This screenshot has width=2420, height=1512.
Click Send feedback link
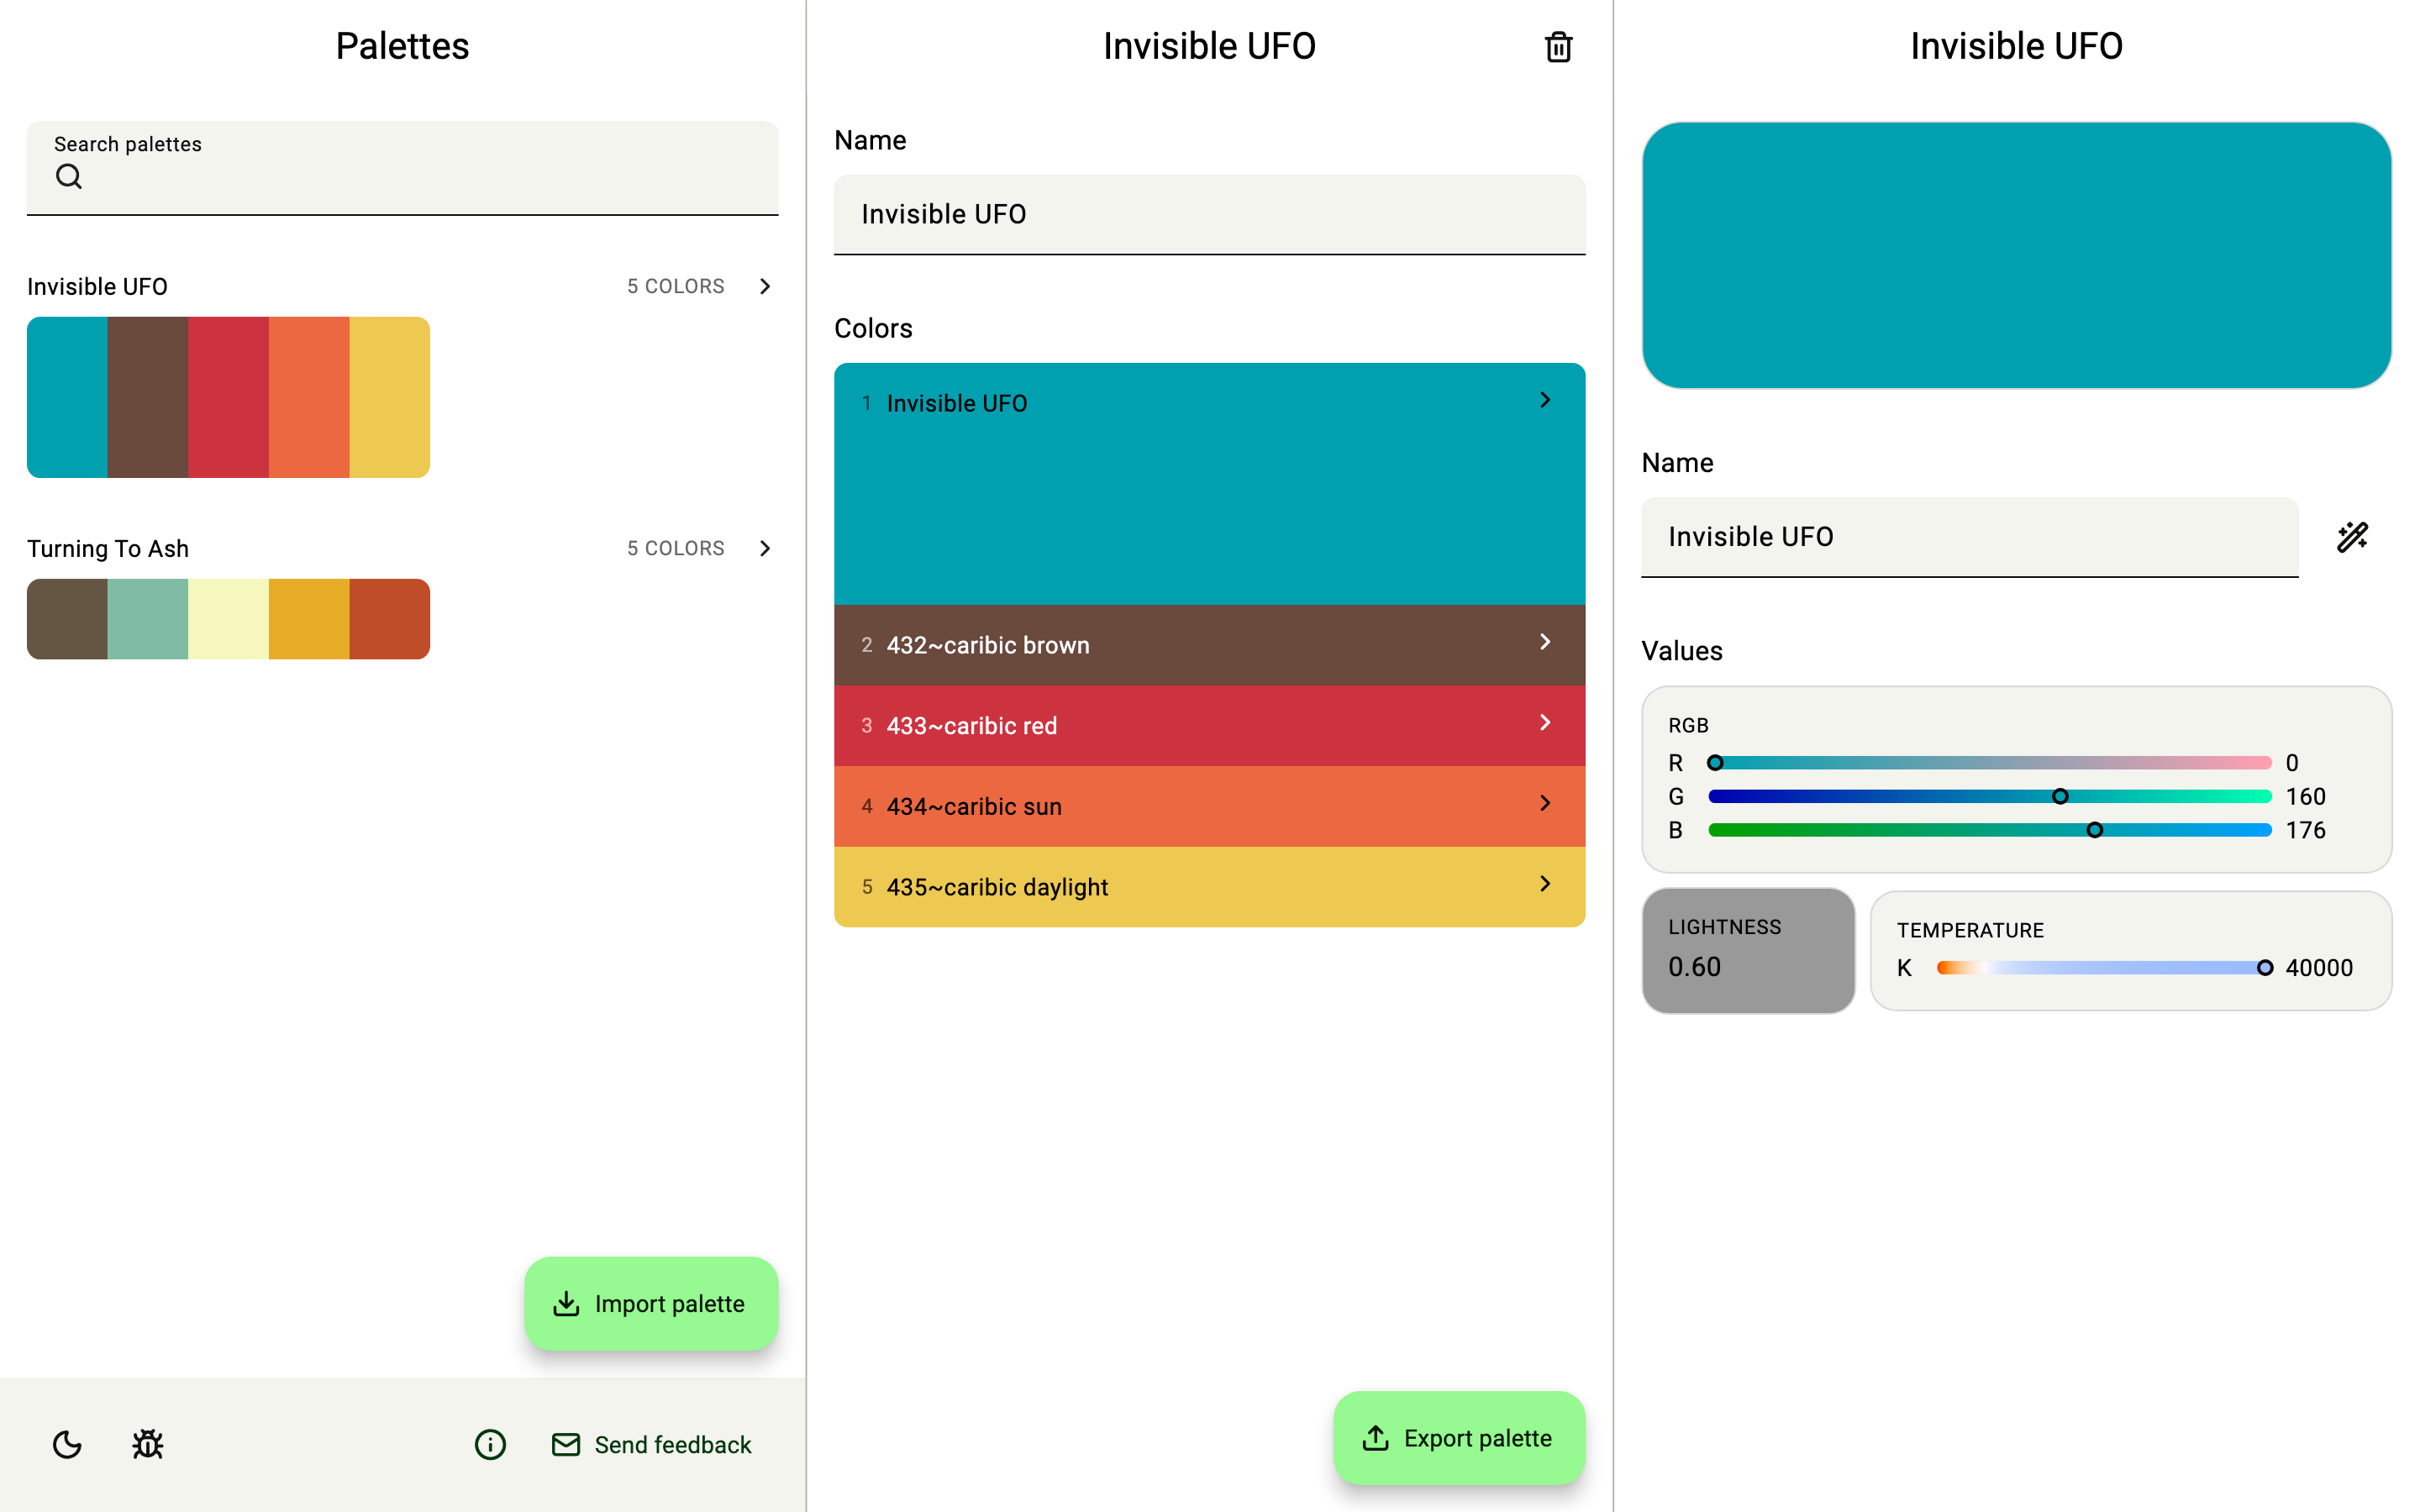[652, 1444]
